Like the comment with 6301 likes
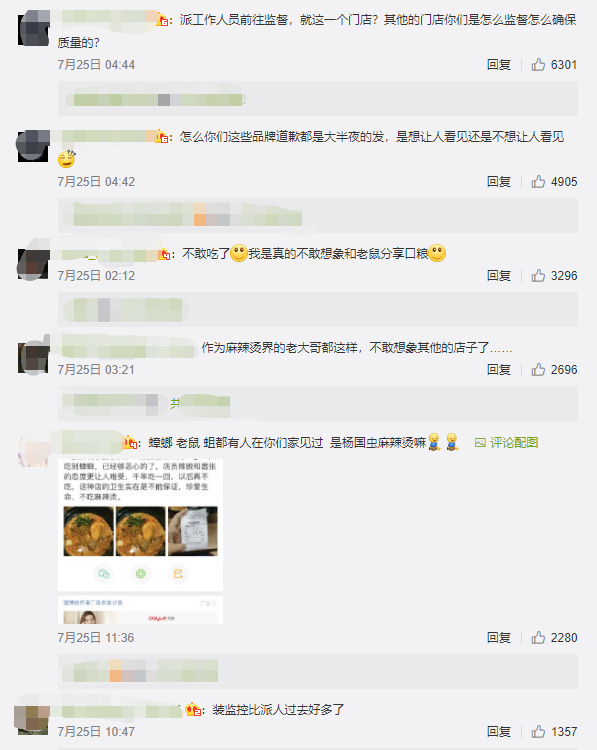This screenshot has width=597, height=750. pyautogui.click(x=538, y=65)
